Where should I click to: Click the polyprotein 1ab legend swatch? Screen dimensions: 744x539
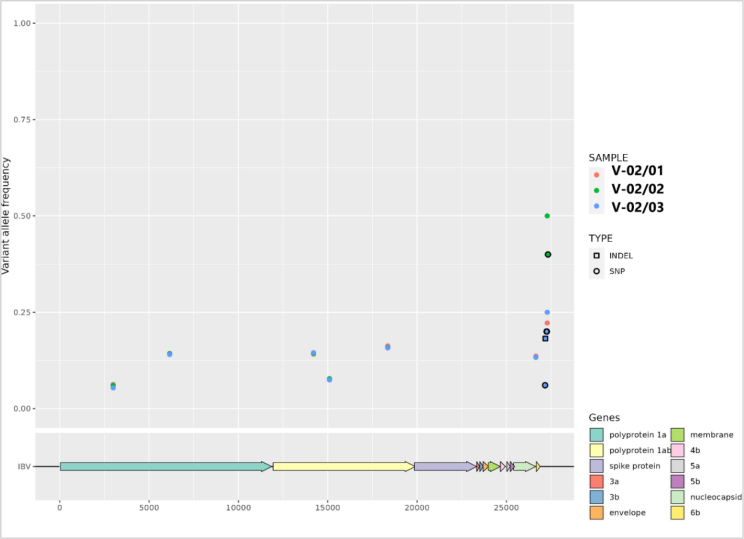tap(597, 451)
